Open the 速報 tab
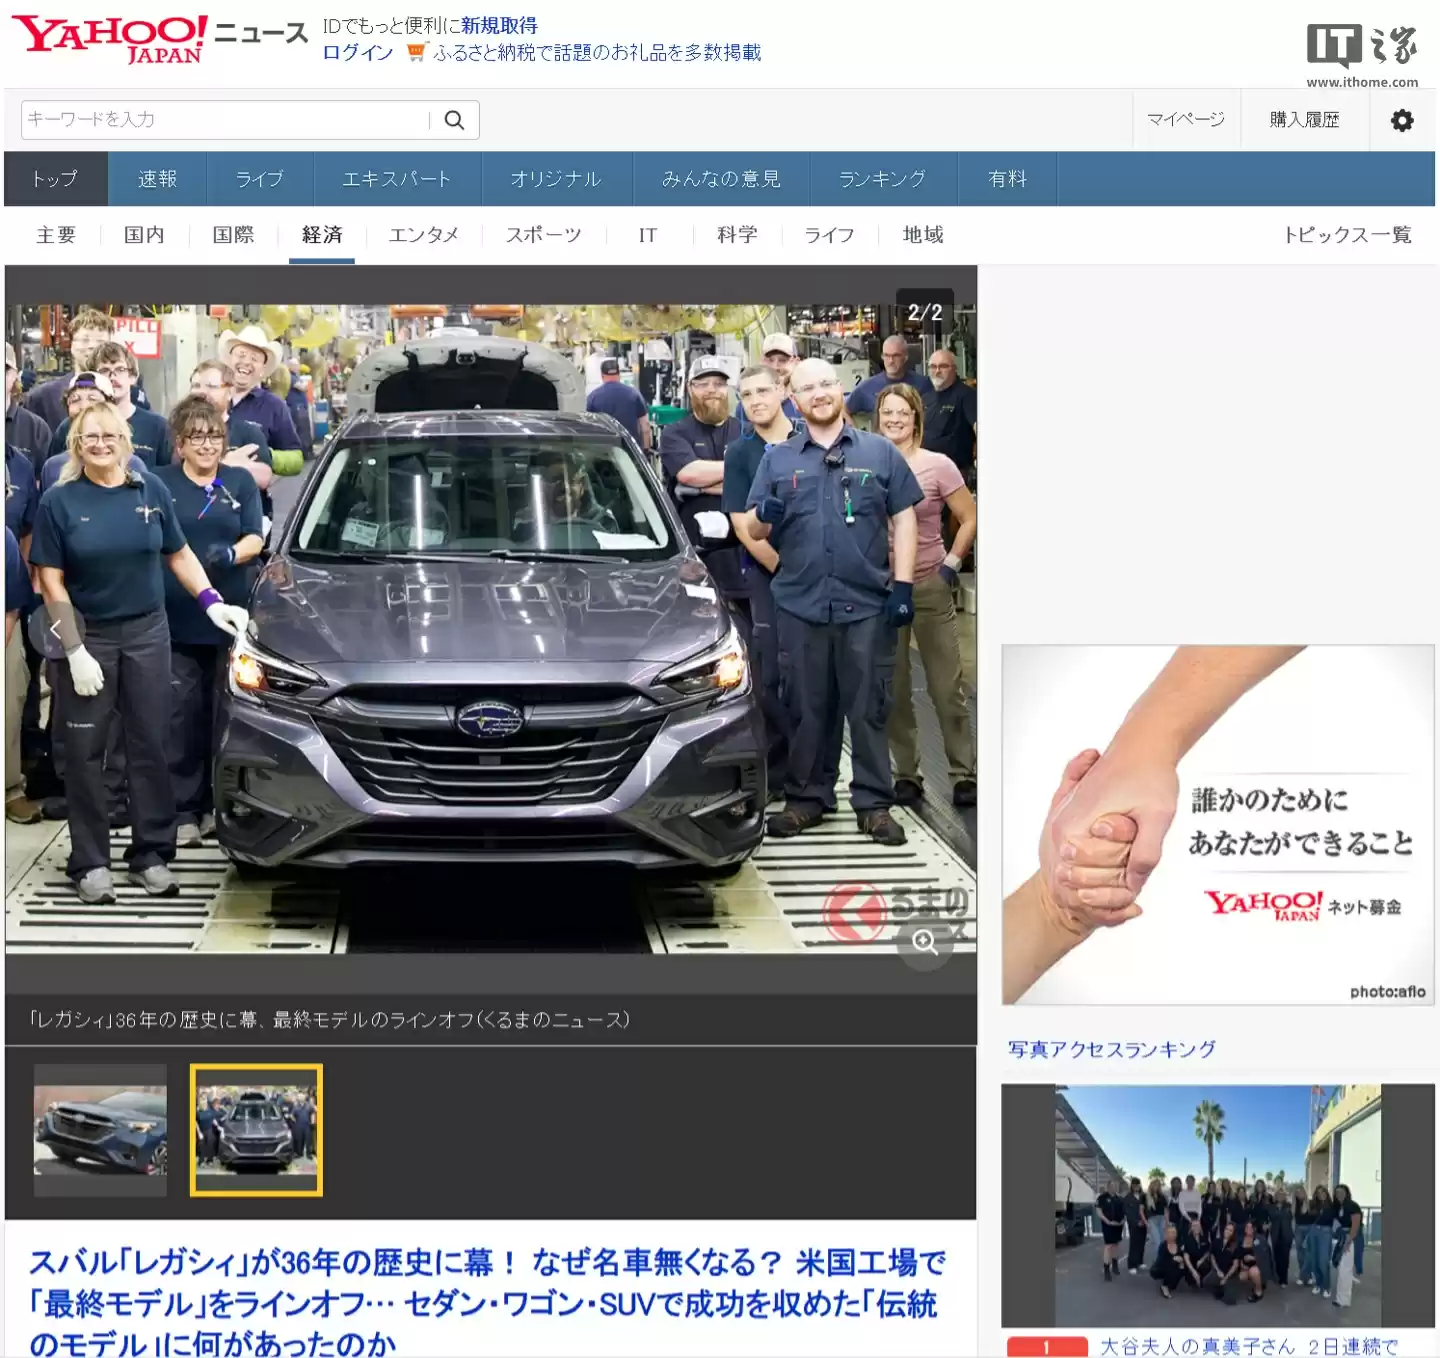The image size is (1440, 1358). pos(157,179)
